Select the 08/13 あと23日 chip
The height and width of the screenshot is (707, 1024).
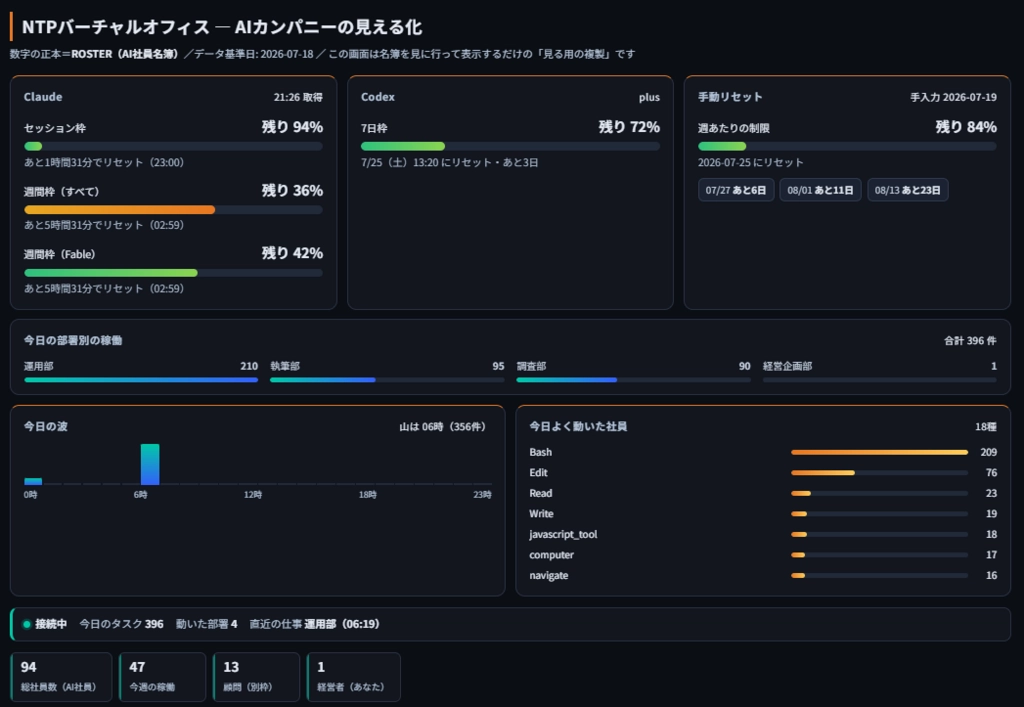[x=908, y=190]
